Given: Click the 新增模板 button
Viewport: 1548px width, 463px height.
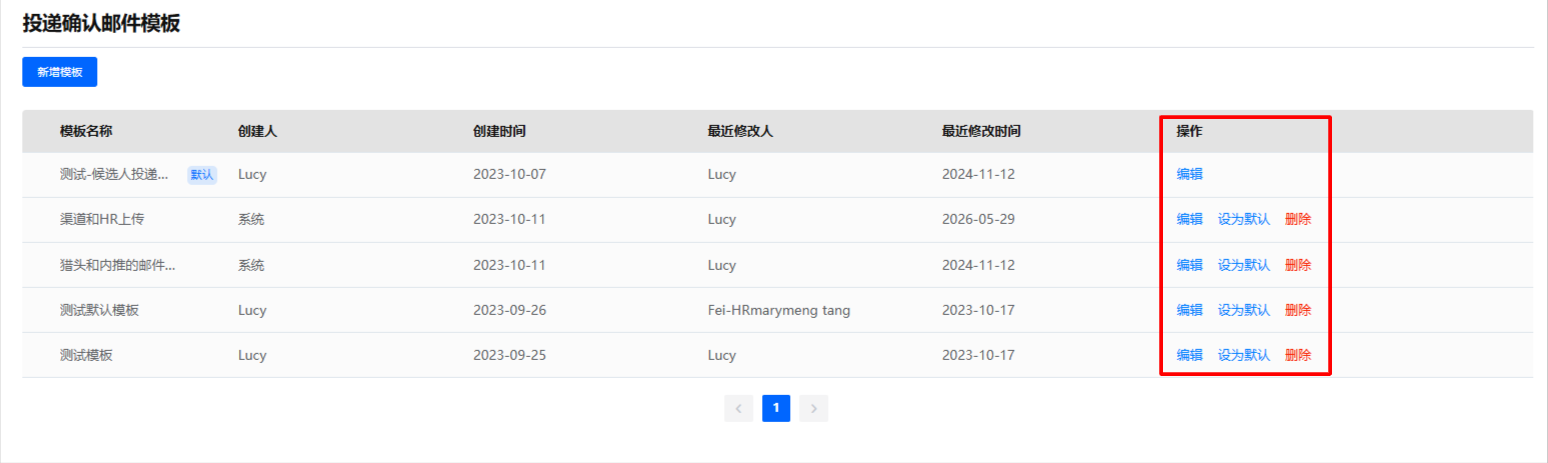Looking at the screenshot, I should pyautogui.click(x=59, y=72).
